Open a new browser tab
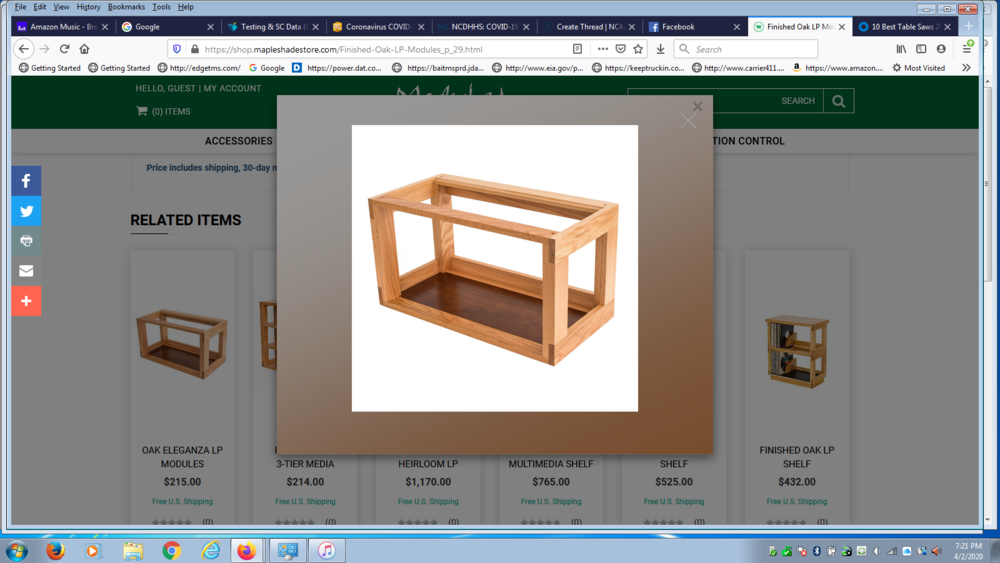 point(968,26)
